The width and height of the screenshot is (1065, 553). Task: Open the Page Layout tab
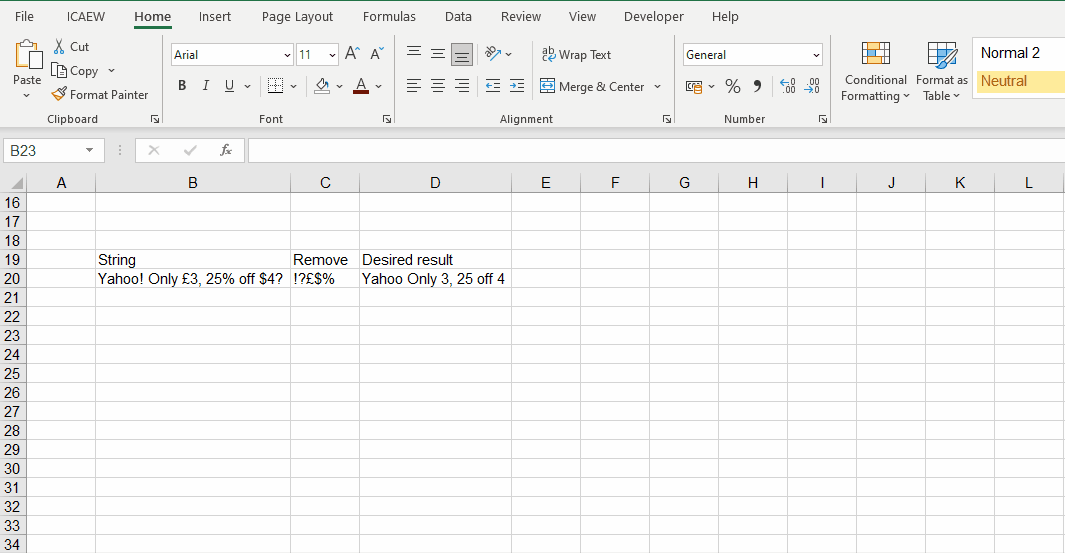click(x=297, y=17)
